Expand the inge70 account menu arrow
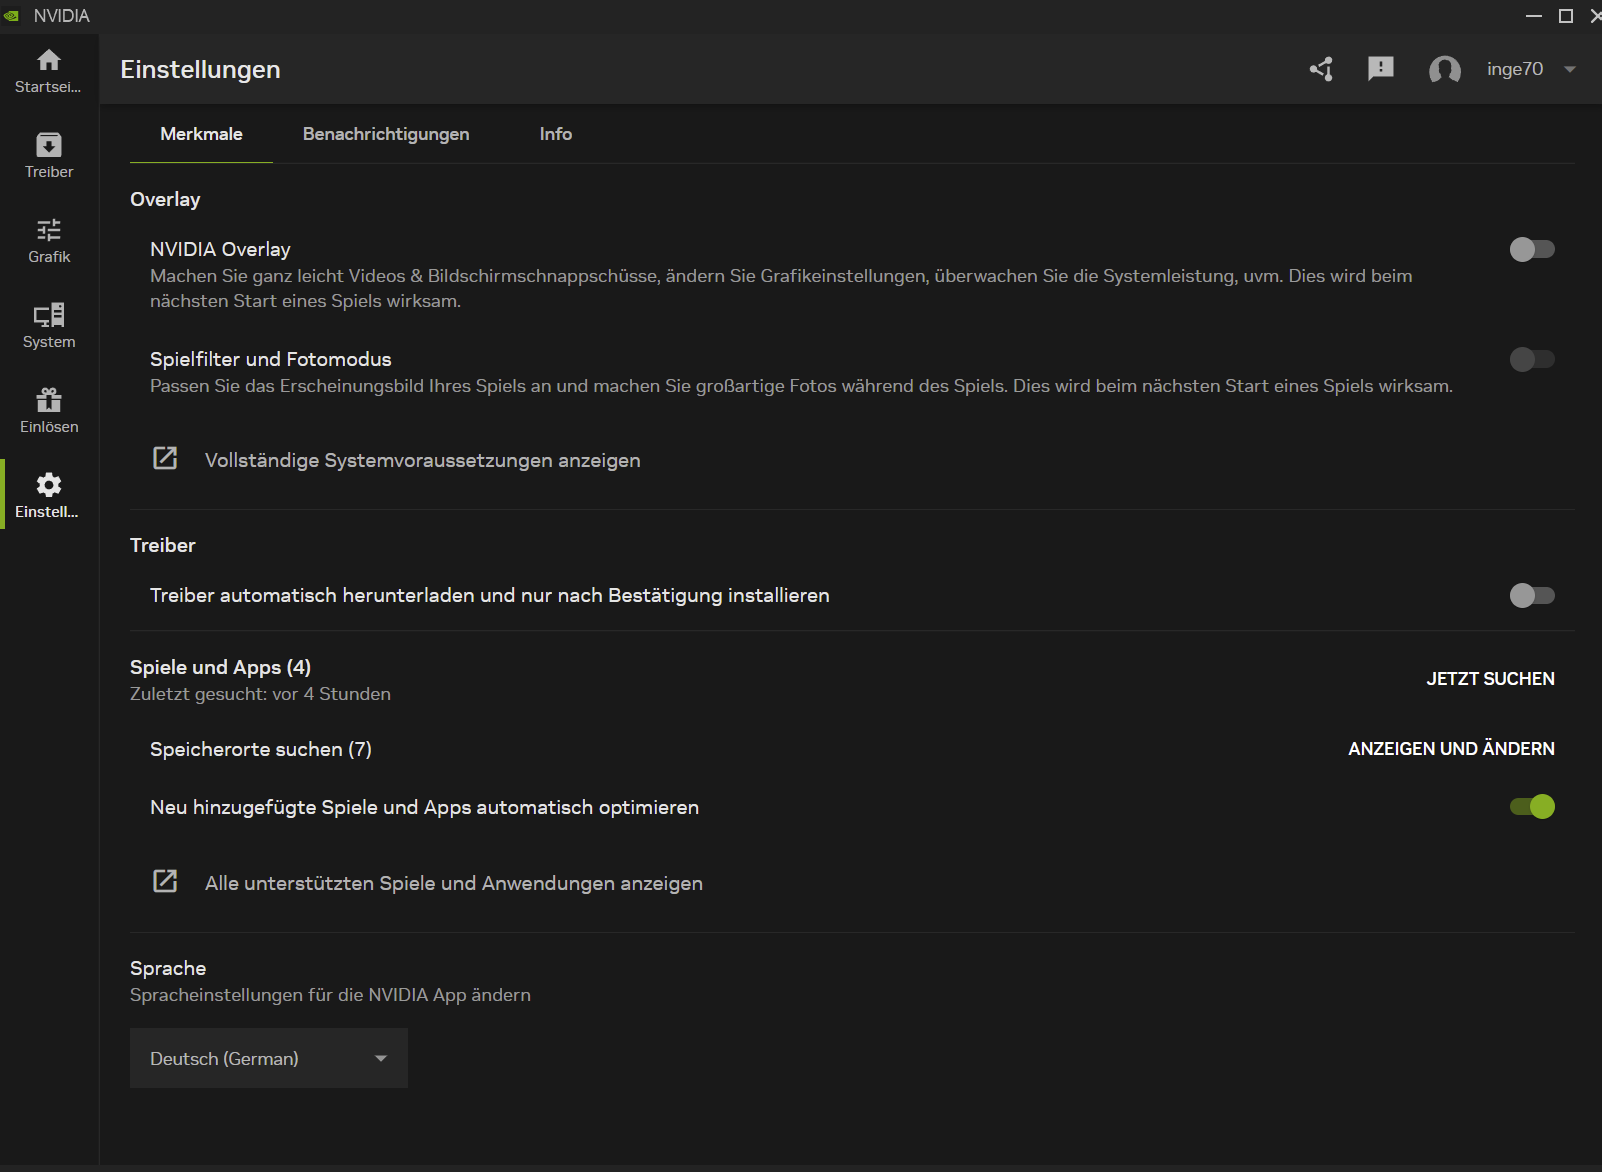 click(1570, 69)
